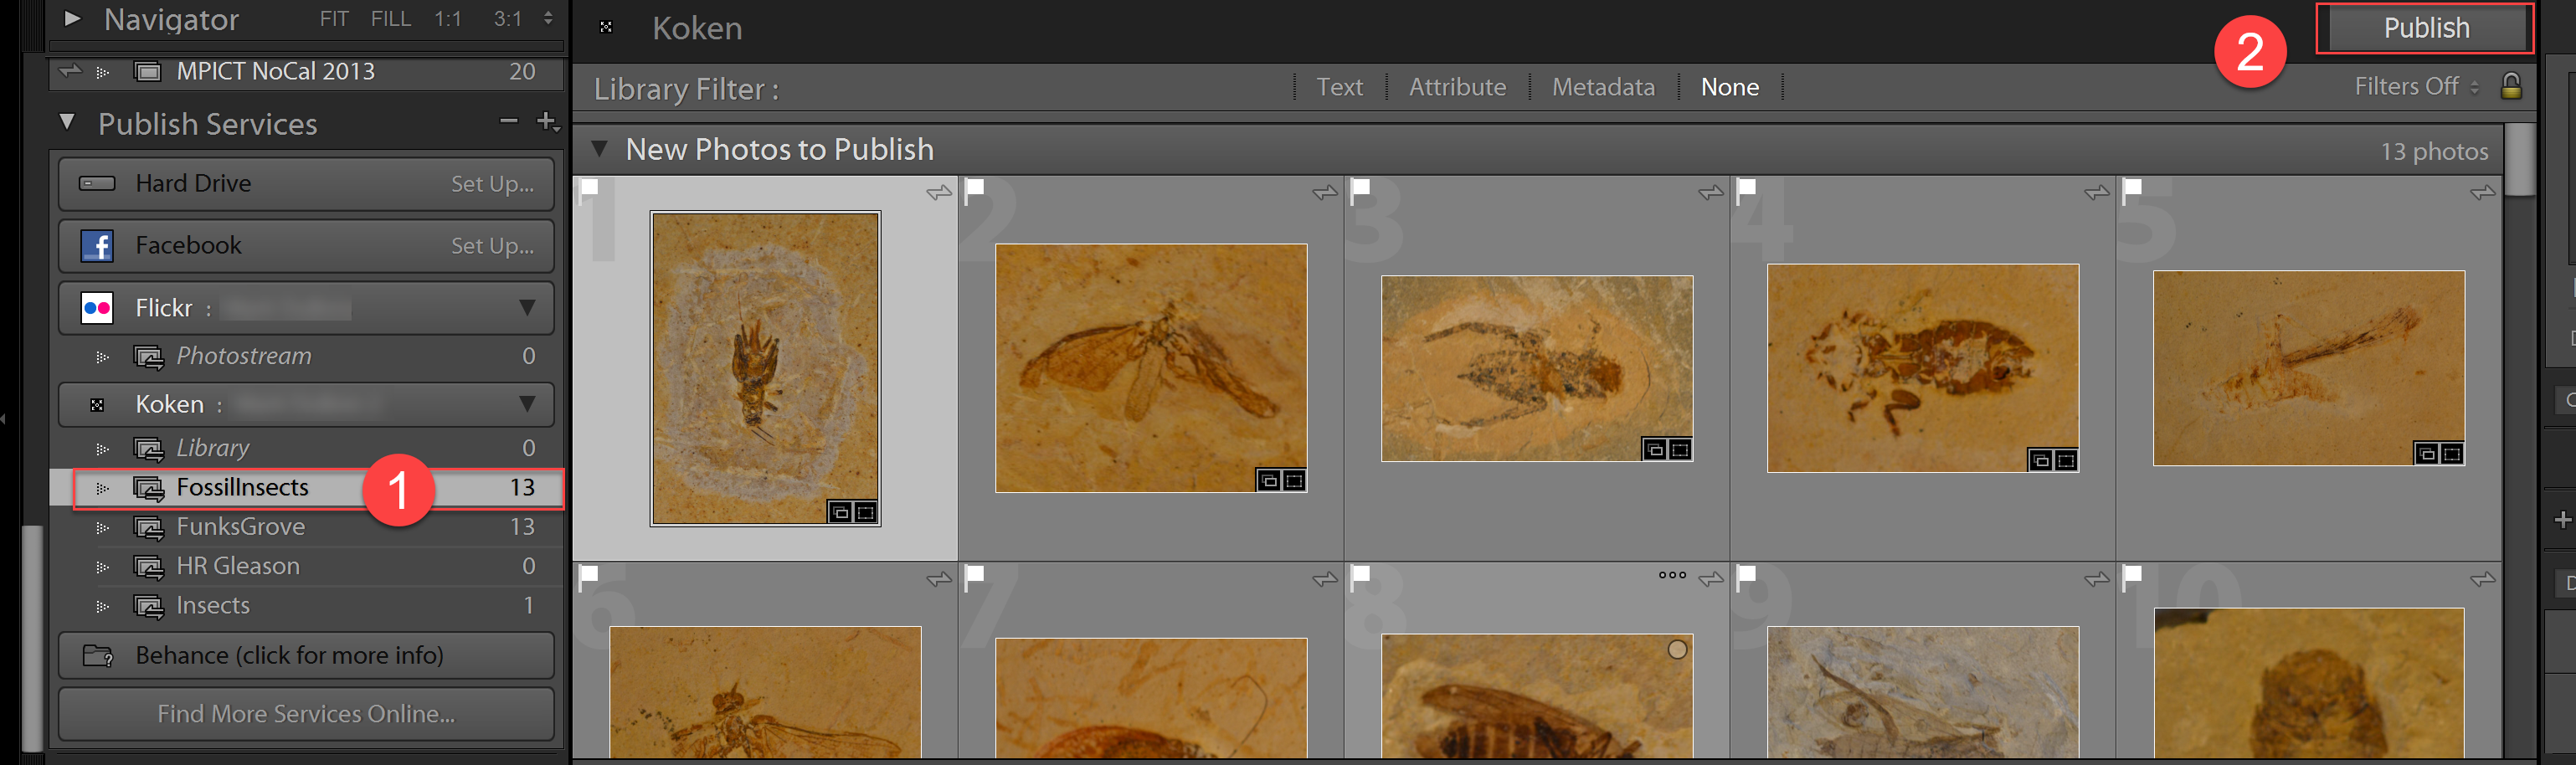
Task: Collapse the Publish Services panel
Action: (67, 122)
